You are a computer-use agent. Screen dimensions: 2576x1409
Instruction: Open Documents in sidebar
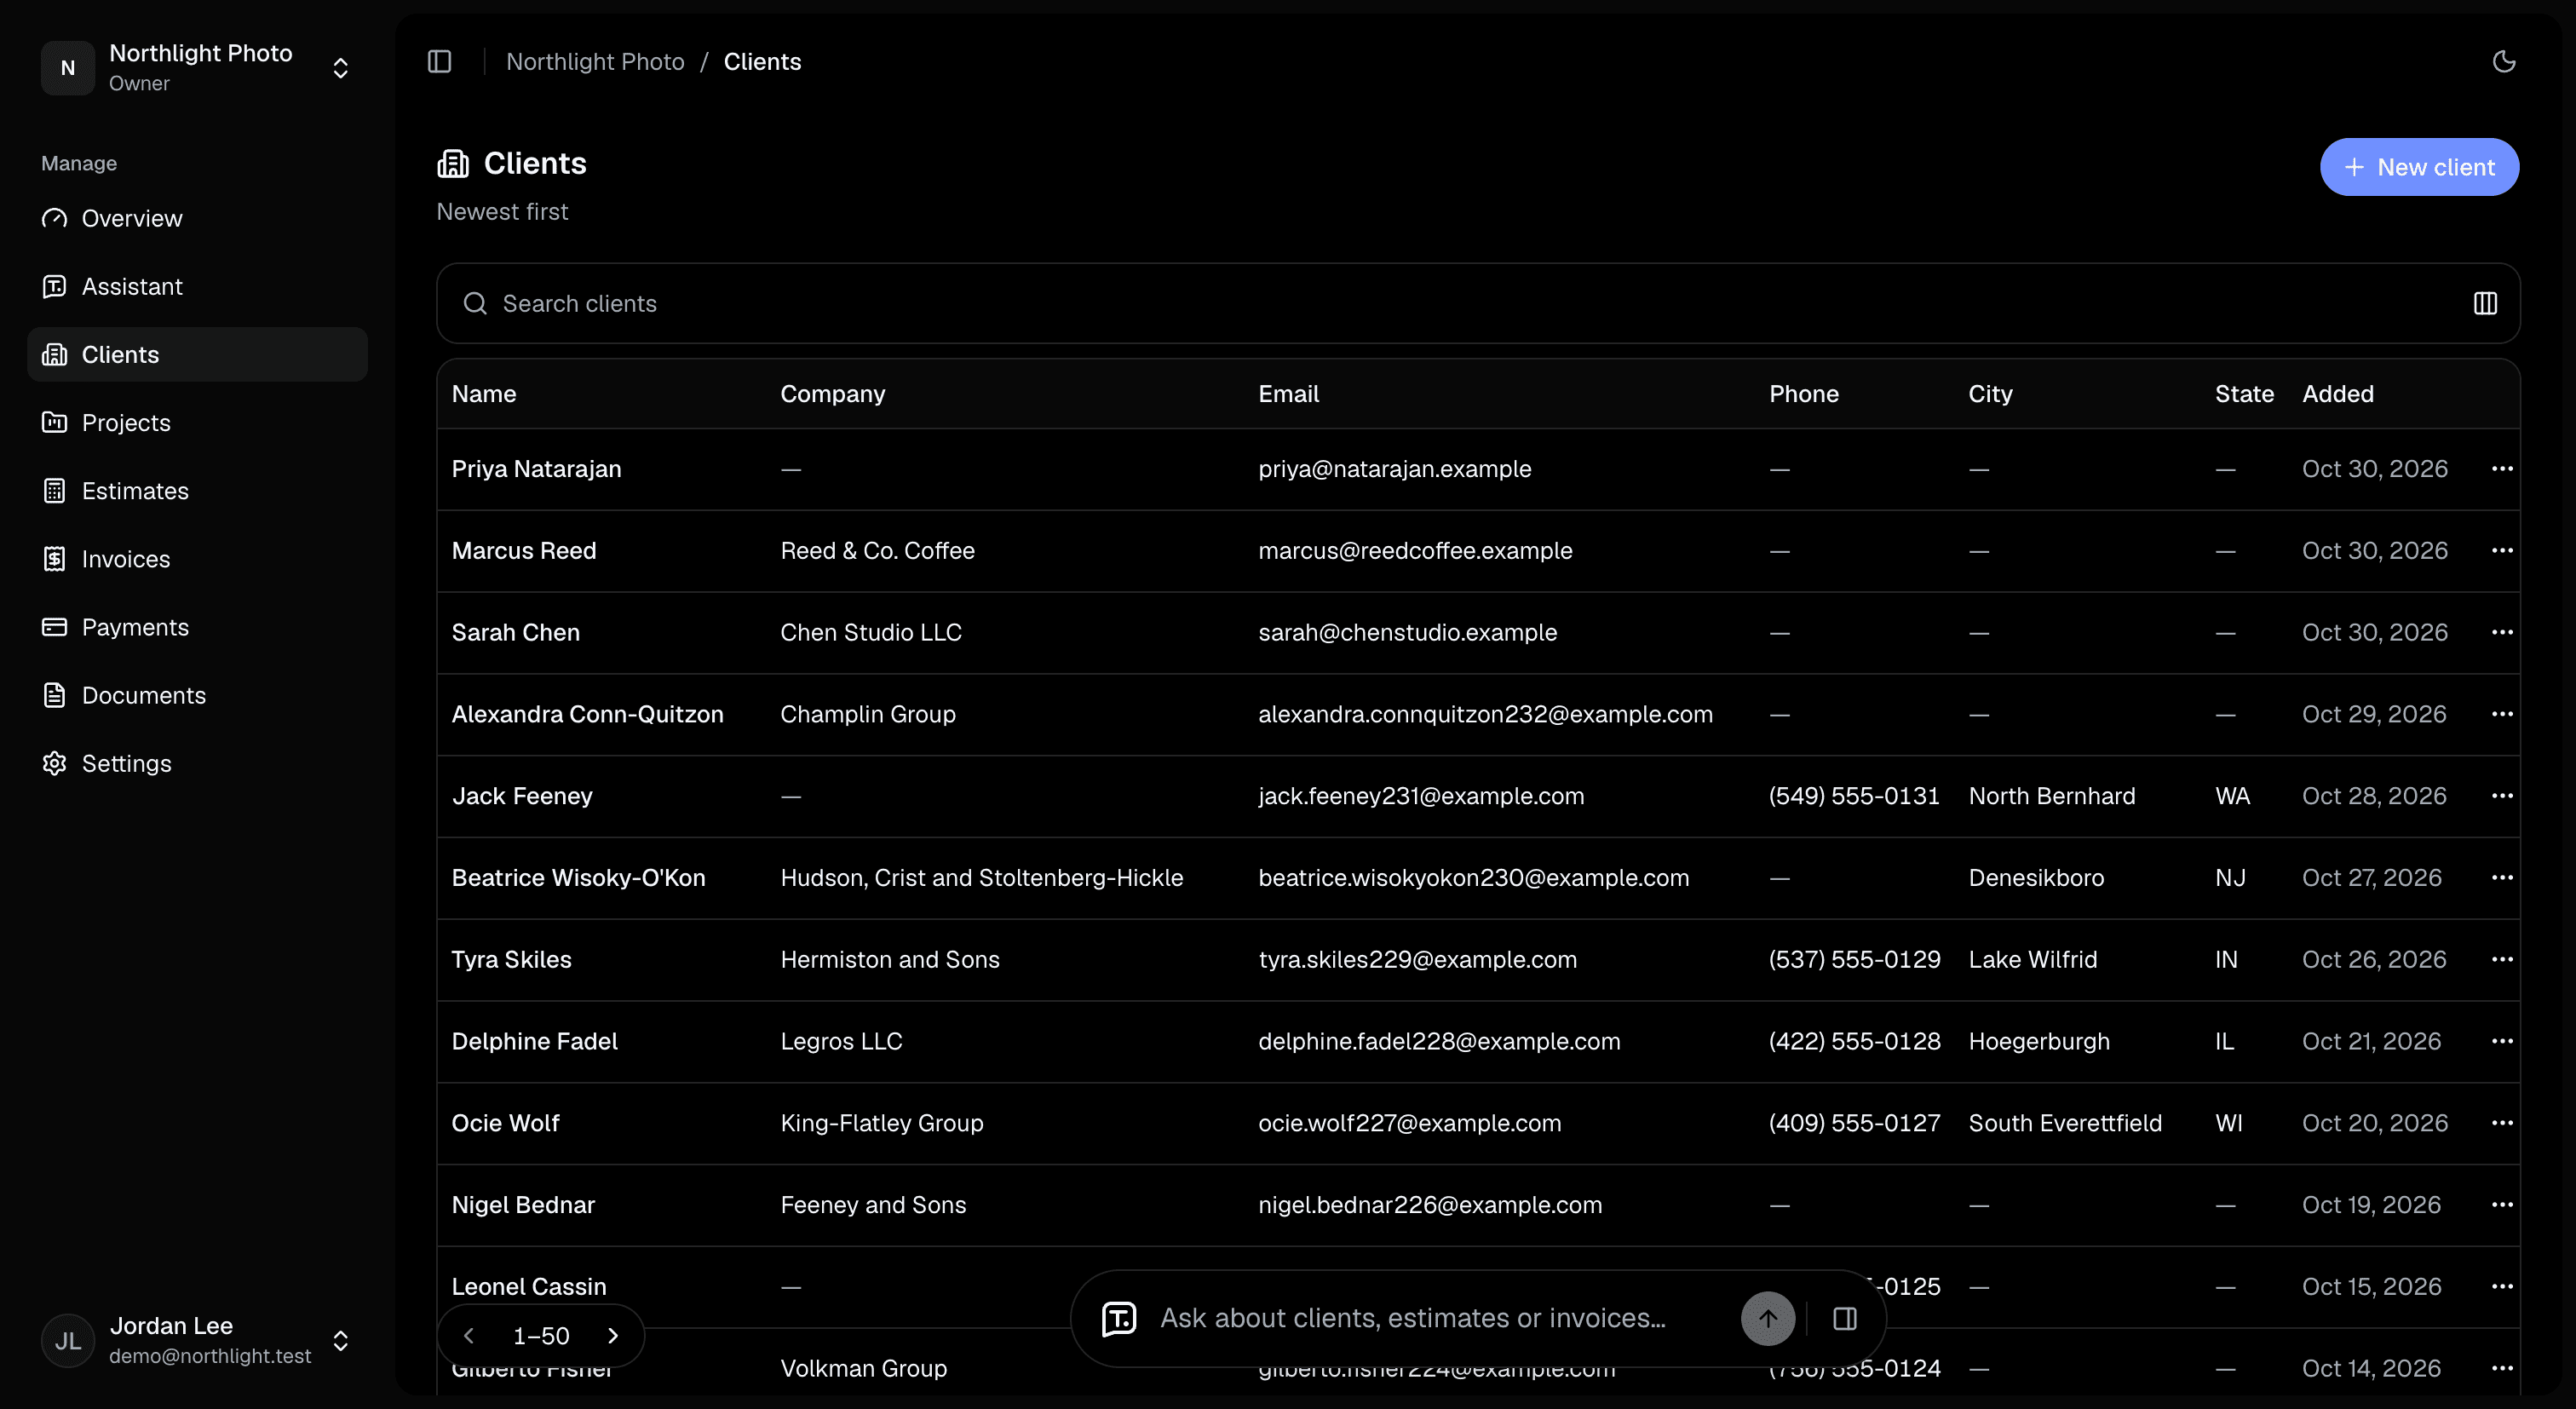[198, 695]
